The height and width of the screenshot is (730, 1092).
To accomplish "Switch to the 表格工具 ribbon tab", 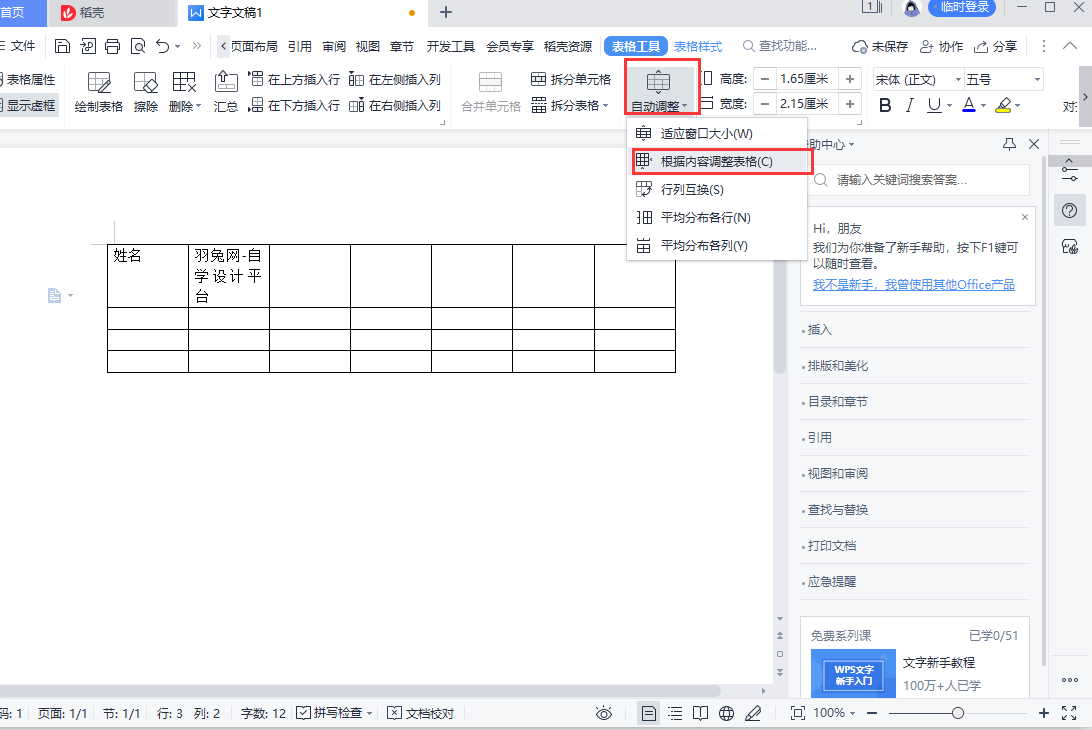I will coord(636,47).
